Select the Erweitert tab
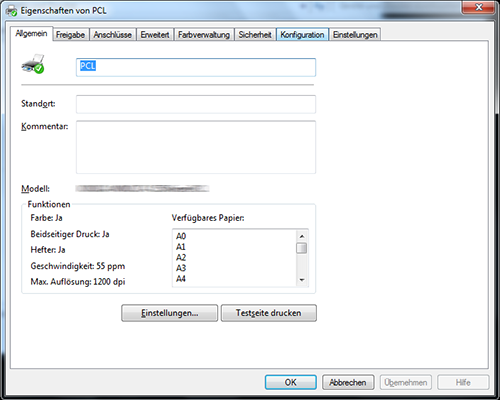500x400 pixels. tap(155, 35)
